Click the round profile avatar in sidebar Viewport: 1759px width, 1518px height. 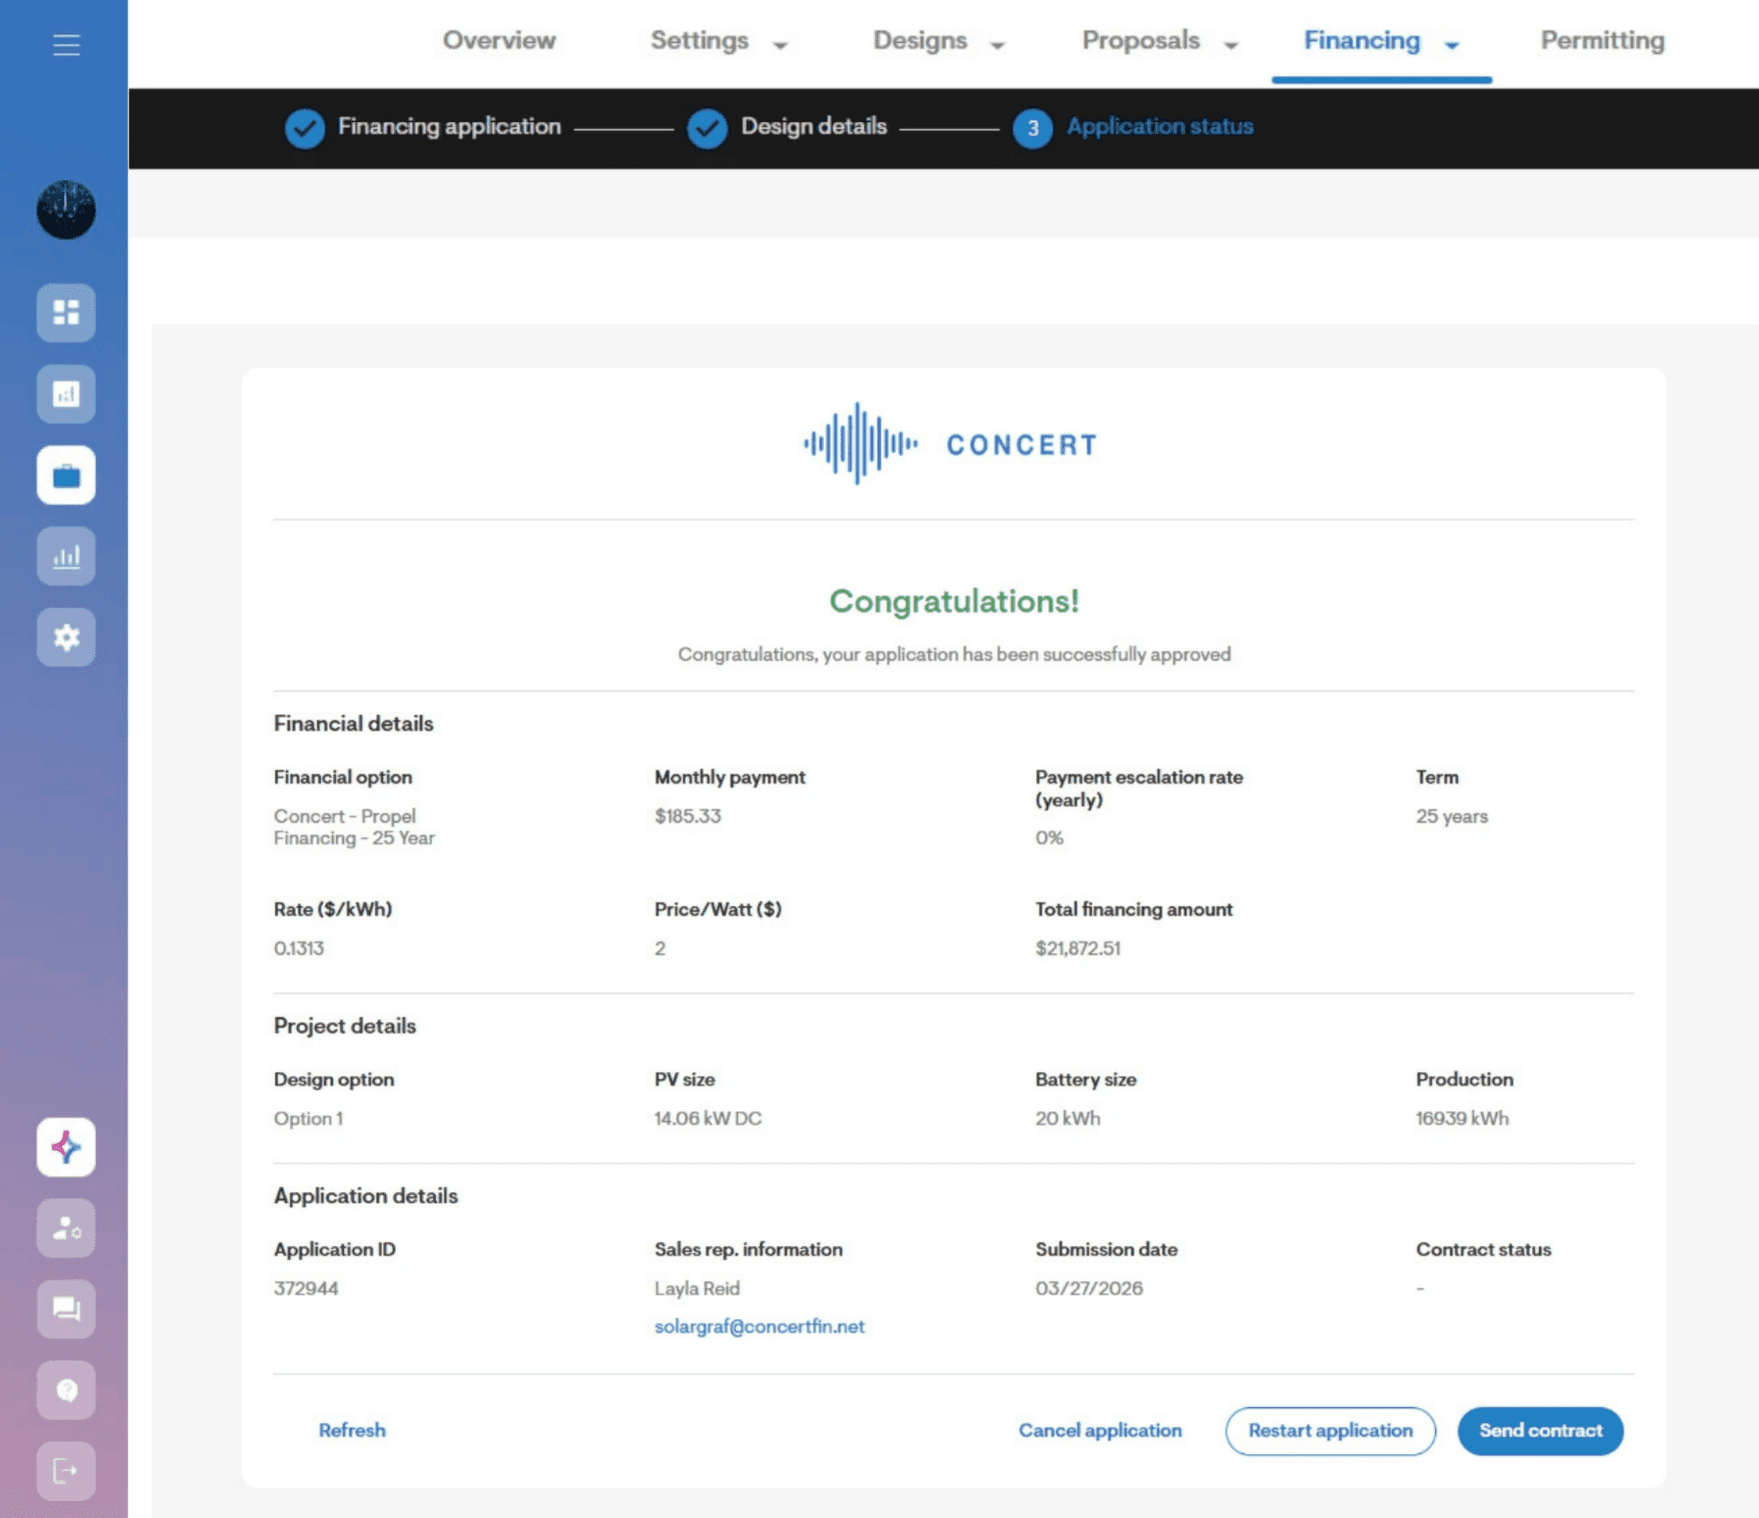[x=66, y=210]
